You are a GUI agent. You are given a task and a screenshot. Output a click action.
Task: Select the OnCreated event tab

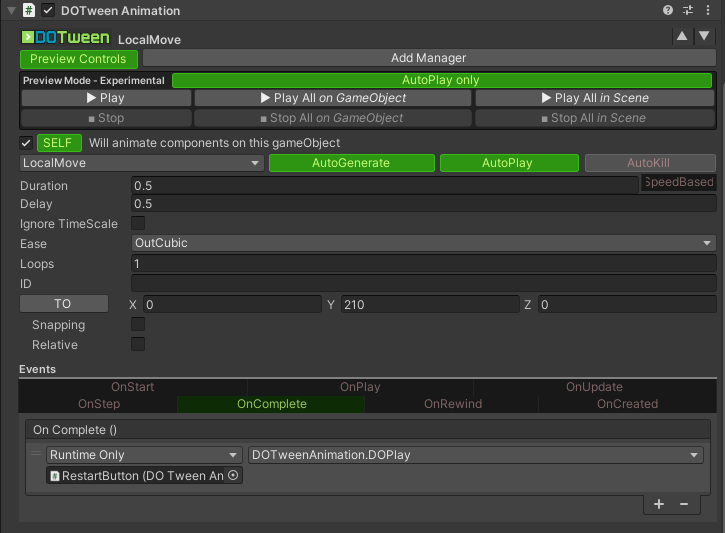pos(627,404)
